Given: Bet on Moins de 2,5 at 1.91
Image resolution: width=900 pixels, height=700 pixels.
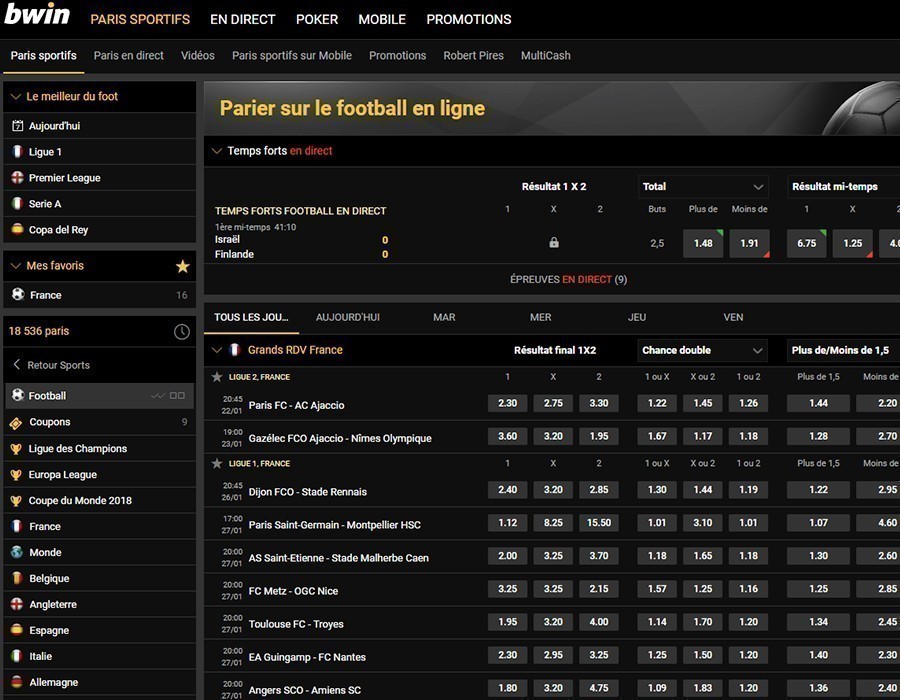Looking at the screenshot, I should pyautogui.click(x=749, y=243).
